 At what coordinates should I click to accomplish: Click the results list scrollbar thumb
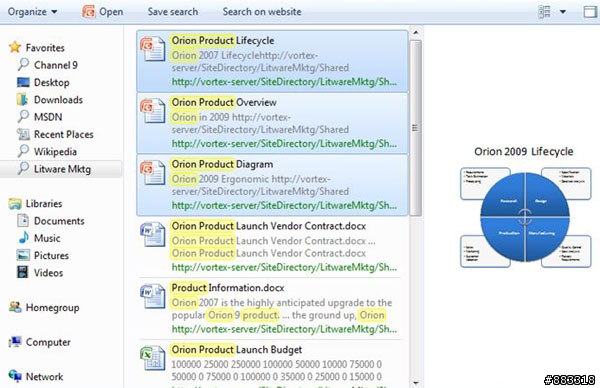416,128
